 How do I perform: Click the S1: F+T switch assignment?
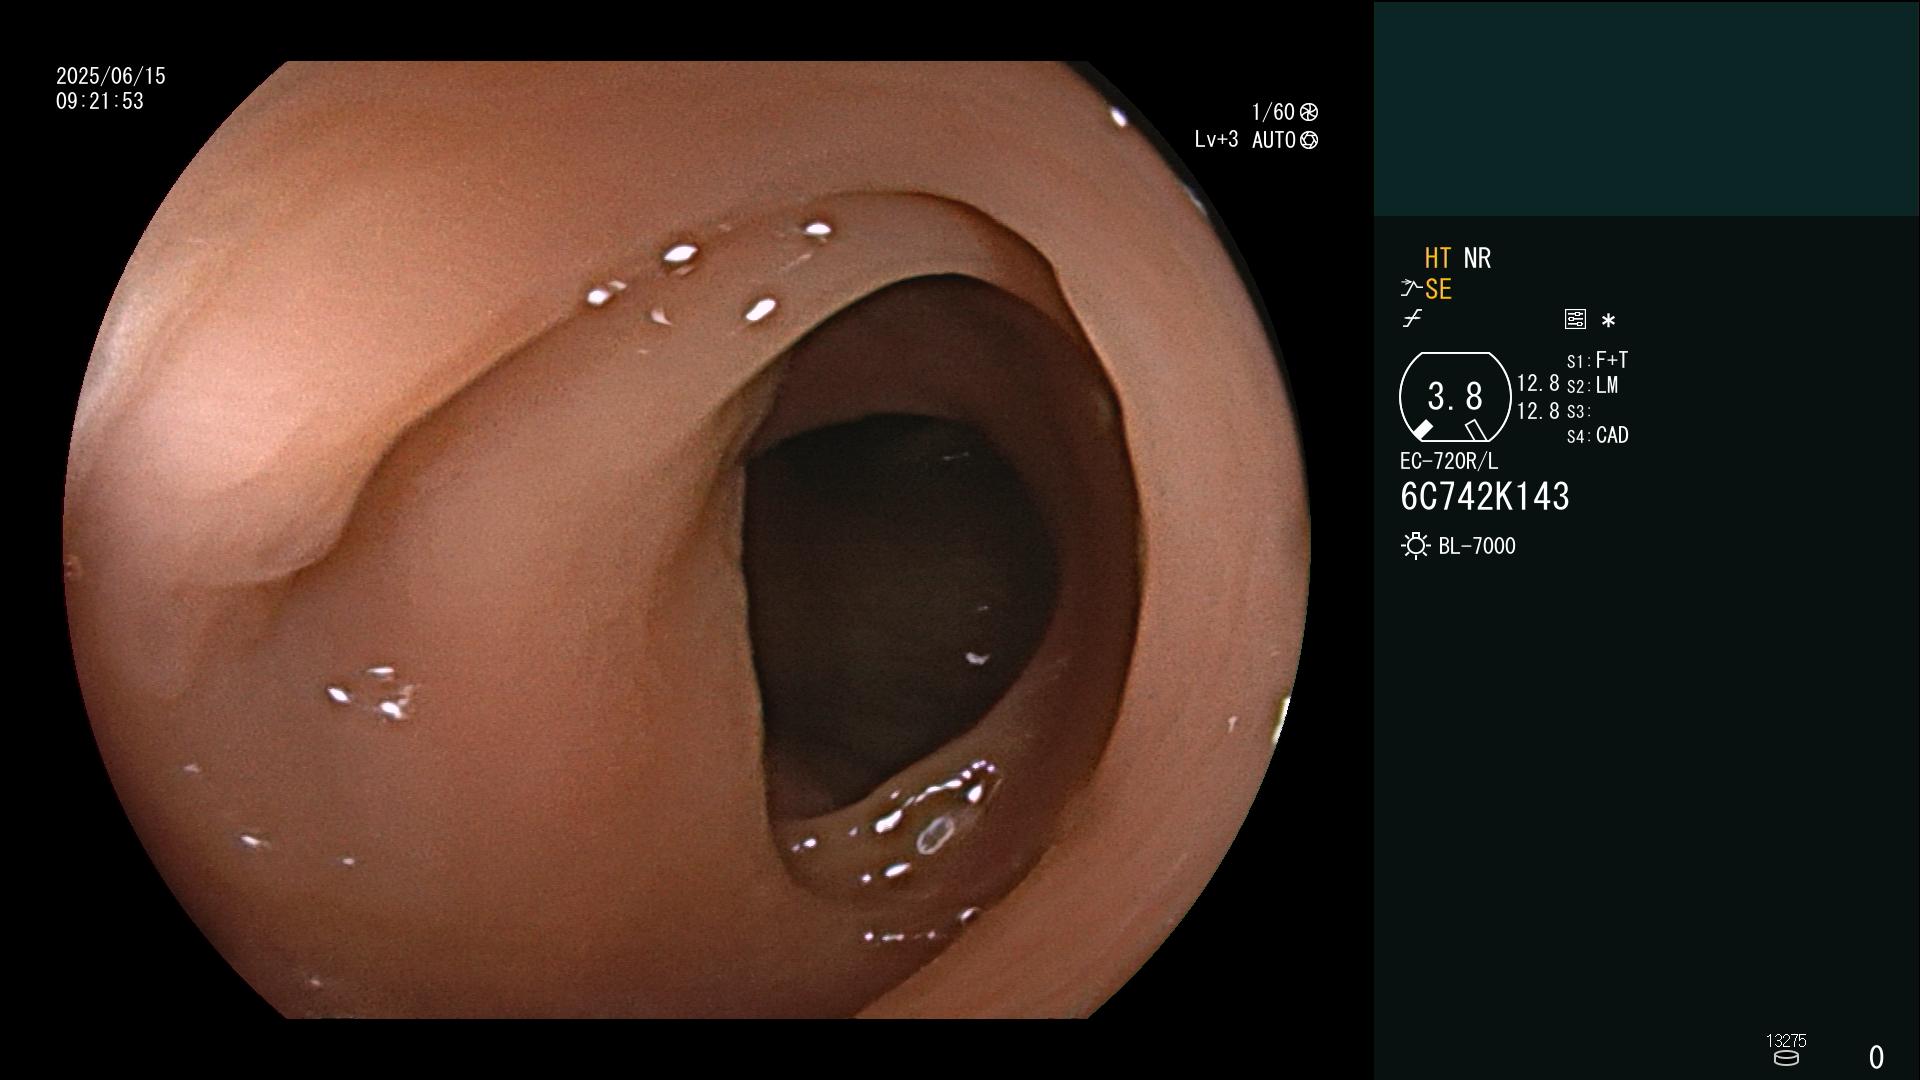(x=1597, y=360)
